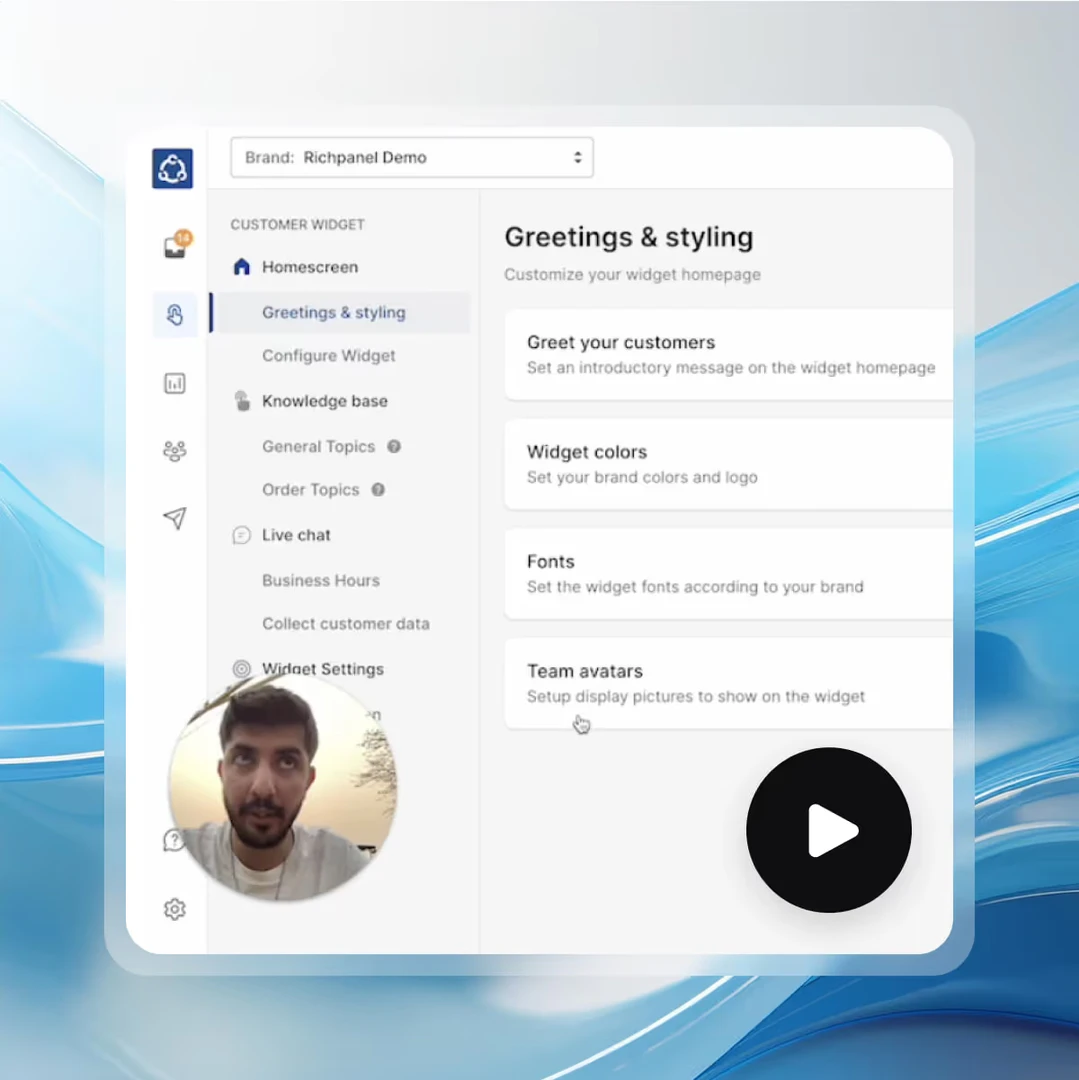Open the General Topics help tooltip
The width and height of the screenshot is (1079, 1080).
click(x=393, y=447)
